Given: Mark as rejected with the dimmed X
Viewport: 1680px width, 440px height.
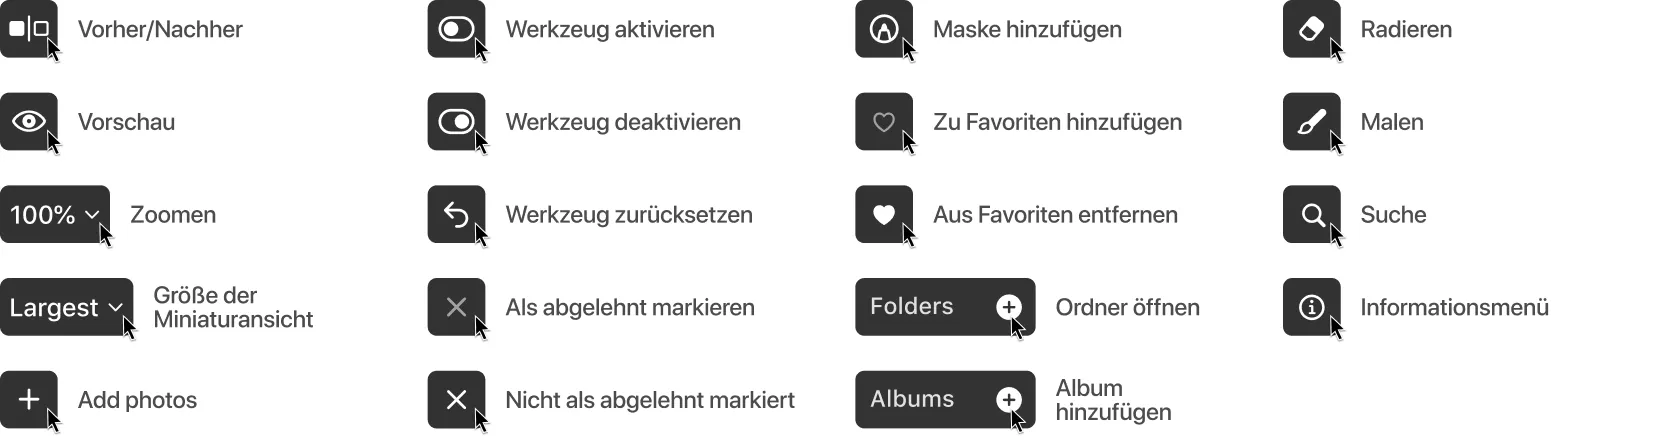Looking at the screenshot, I should pos(456,307).
